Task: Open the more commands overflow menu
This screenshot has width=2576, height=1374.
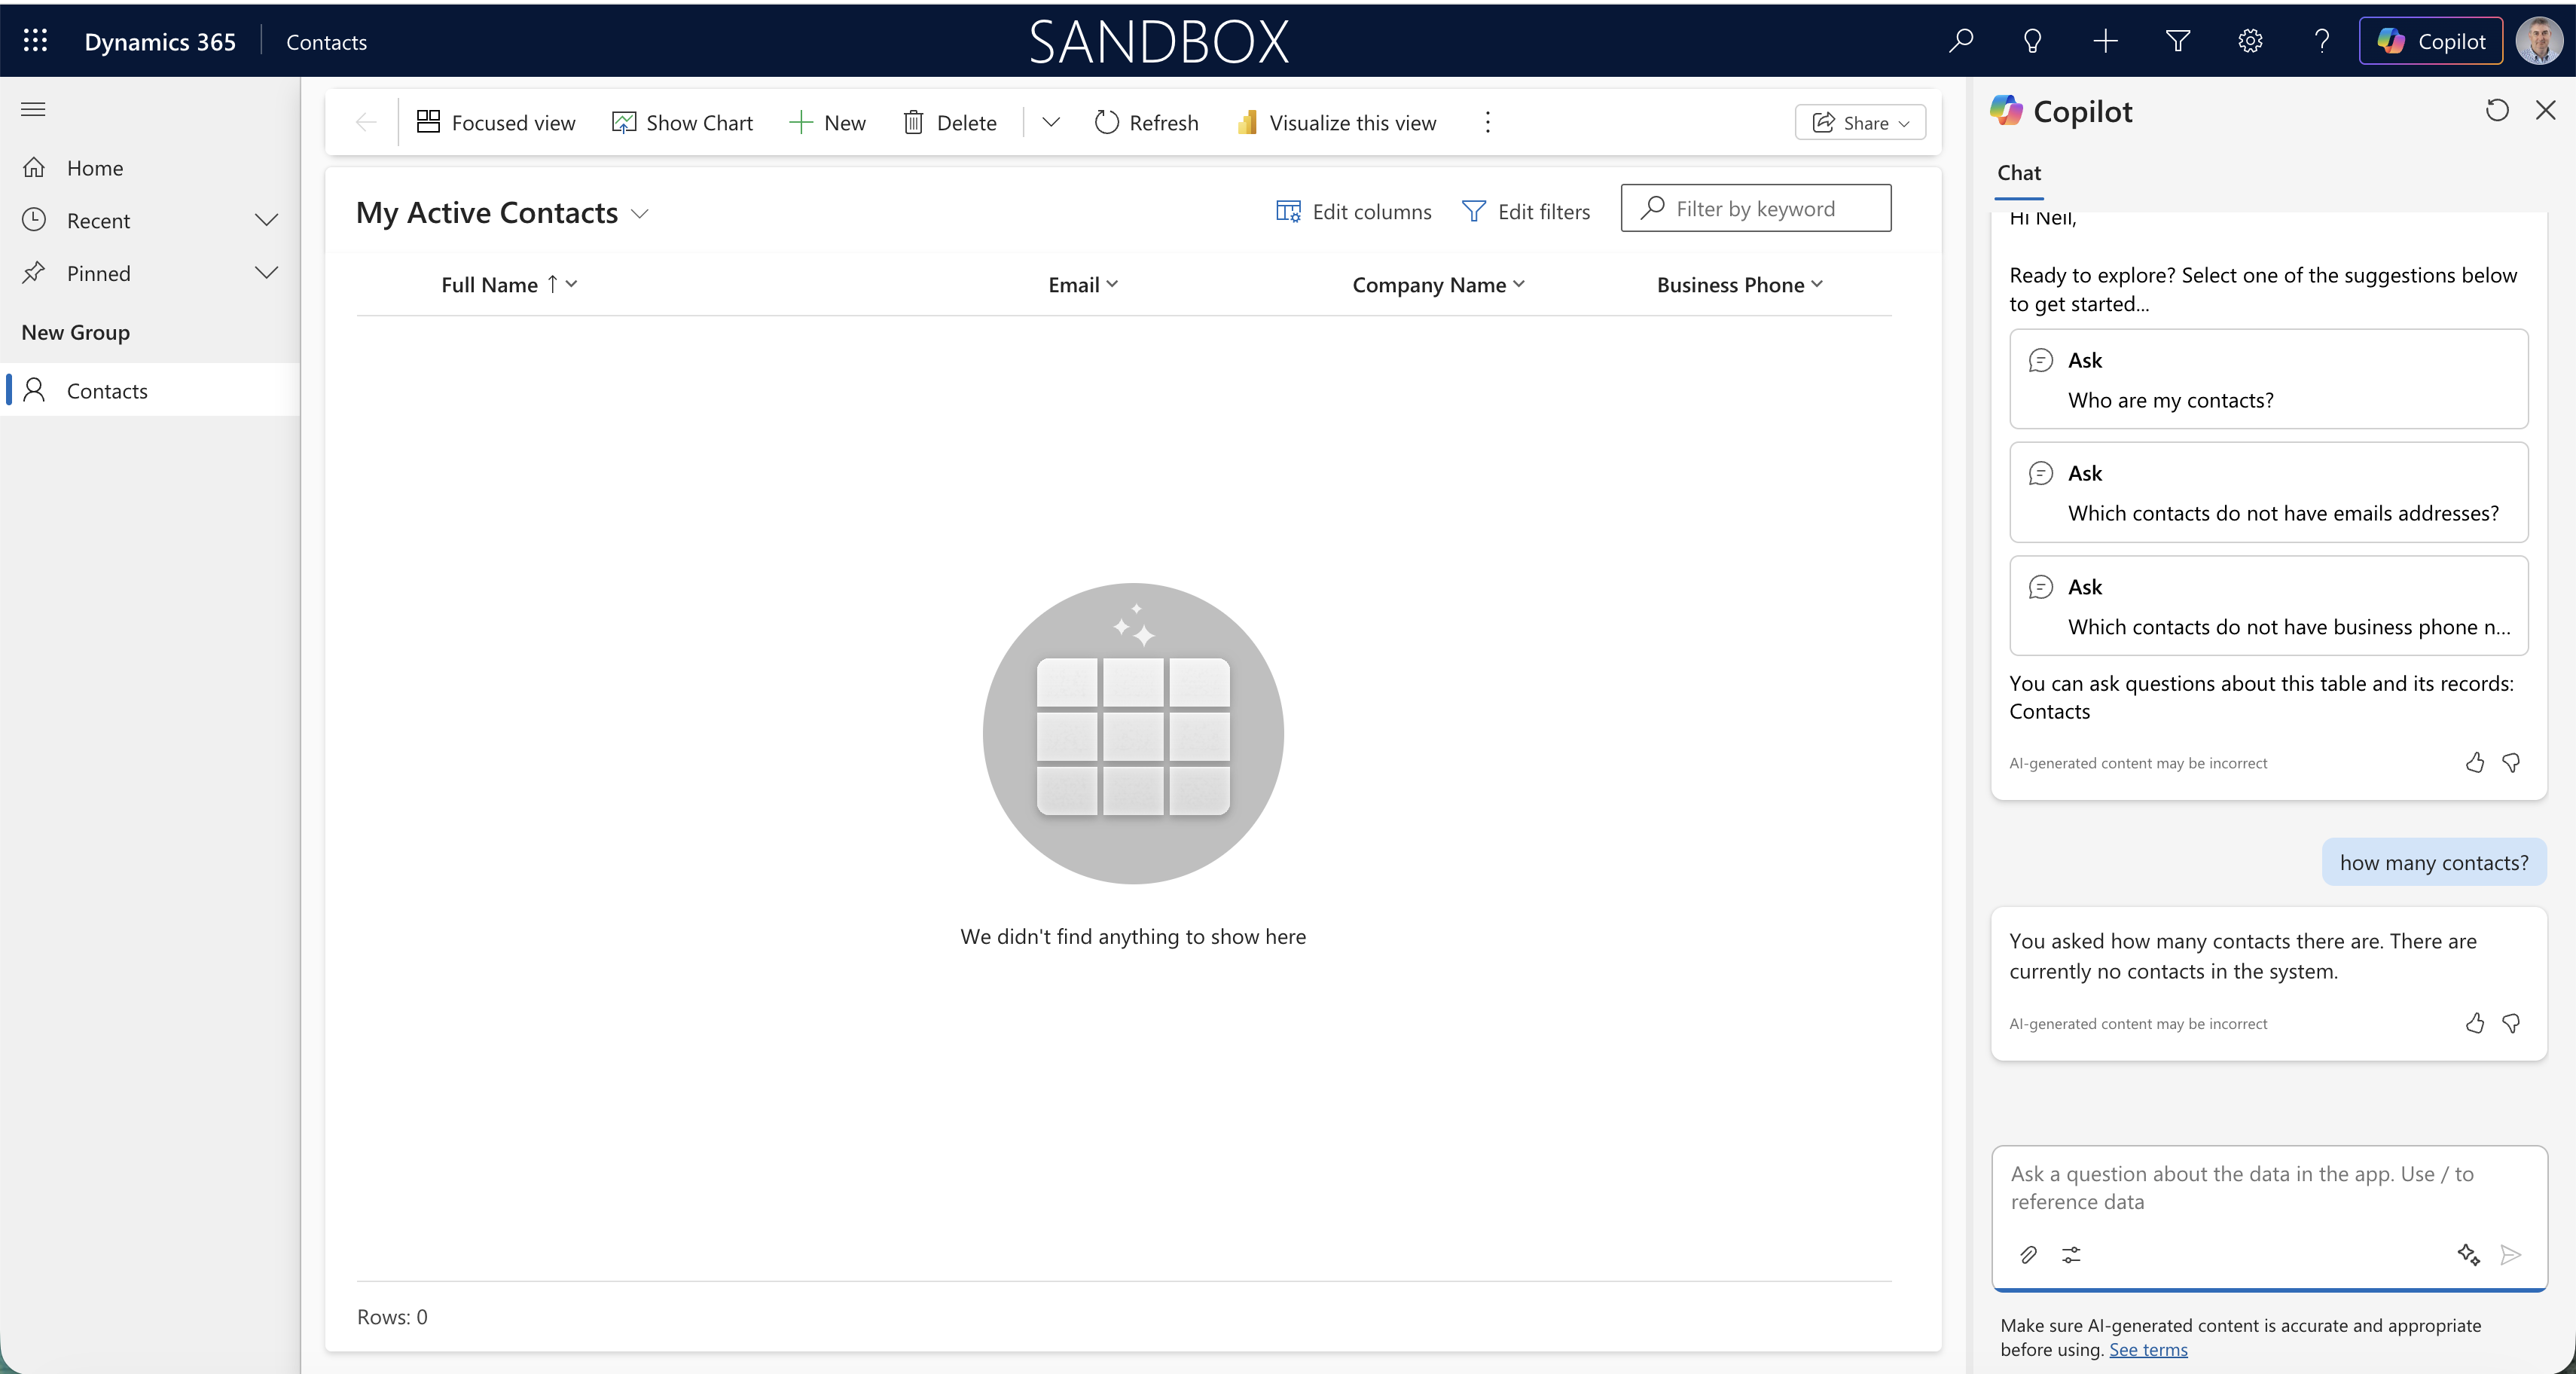Action: point(1488,123)
